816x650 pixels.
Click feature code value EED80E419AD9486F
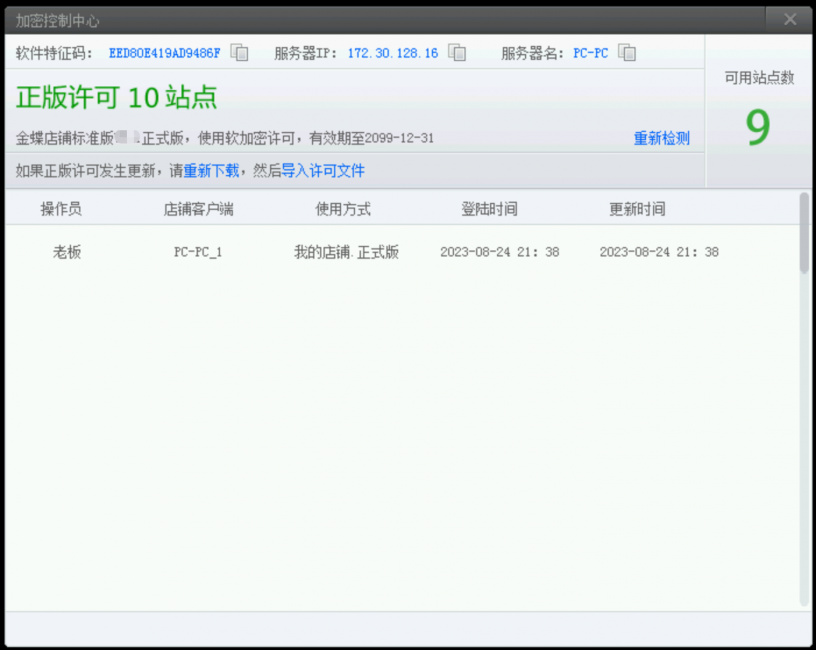click(164, 53)
